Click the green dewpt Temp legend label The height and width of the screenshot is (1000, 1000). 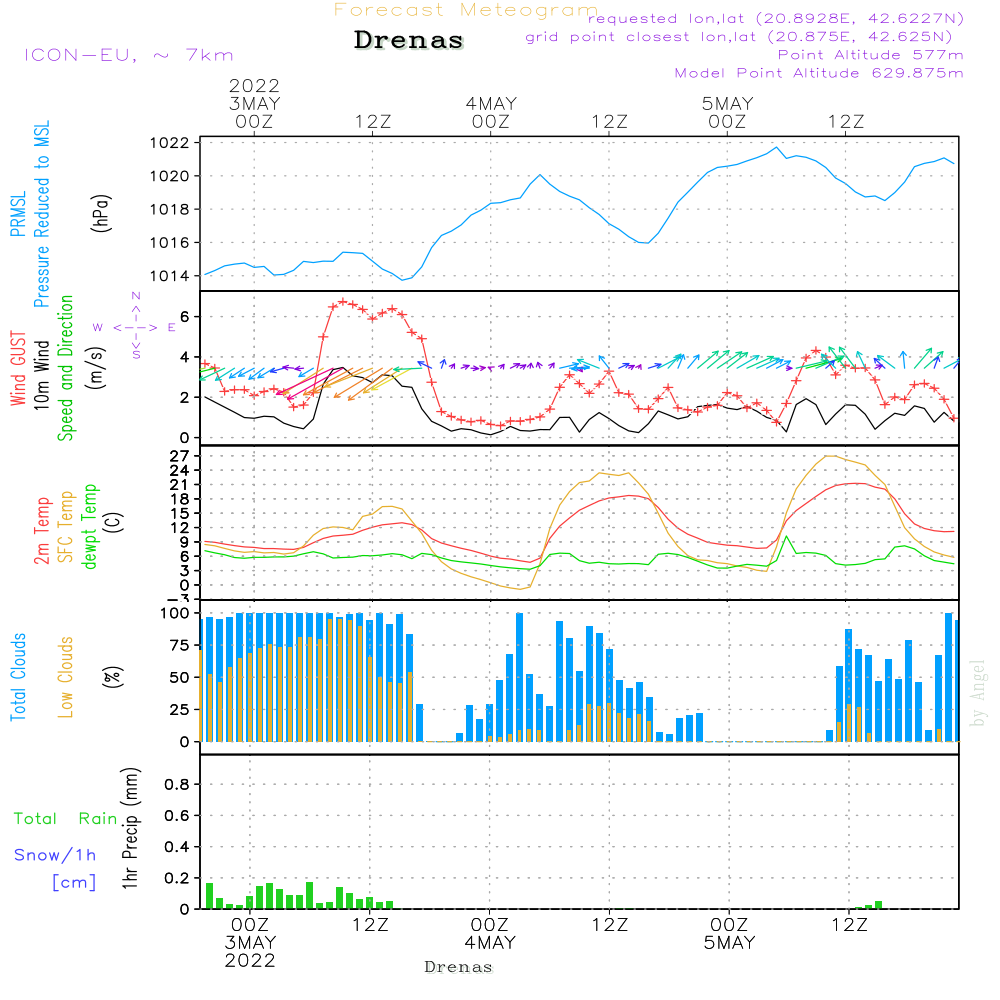tap(90, 527)
